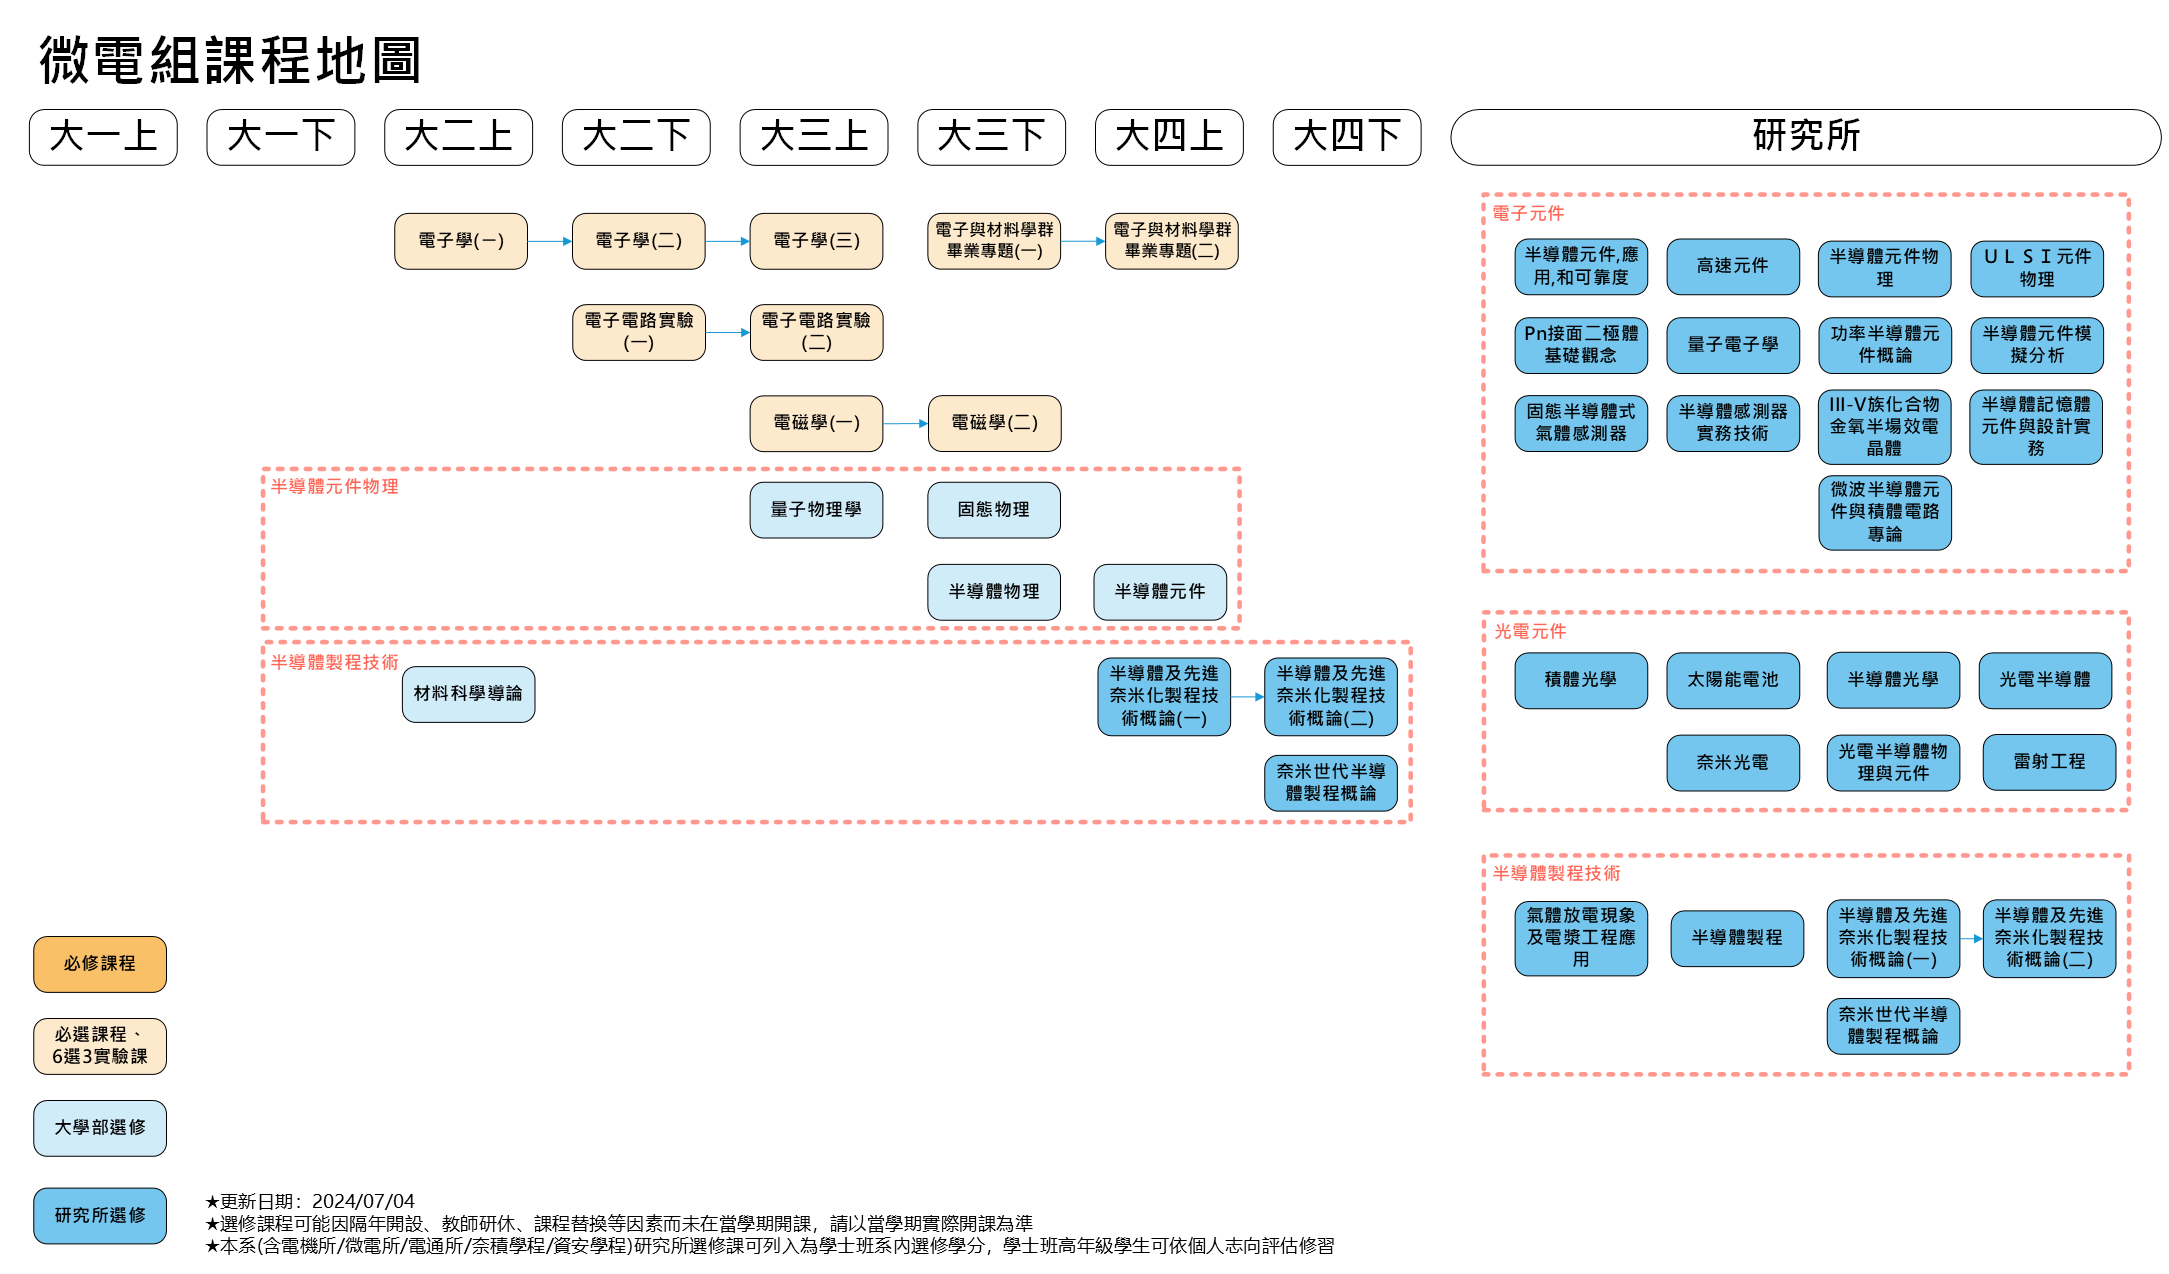
Task: Click the 電子學(一) course box
Action: [x=460, y=241]
